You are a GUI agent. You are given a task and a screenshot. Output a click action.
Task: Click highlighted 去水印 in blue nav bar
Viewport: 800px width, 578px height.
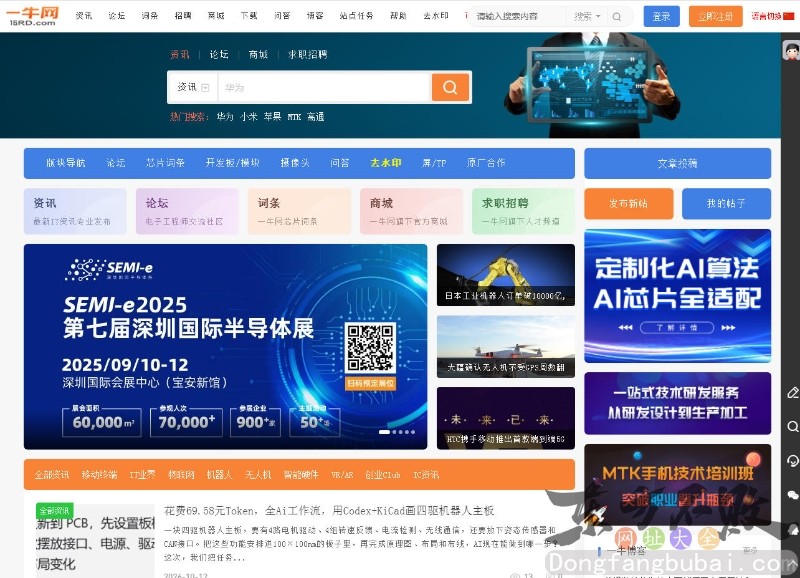coord(386,163)
